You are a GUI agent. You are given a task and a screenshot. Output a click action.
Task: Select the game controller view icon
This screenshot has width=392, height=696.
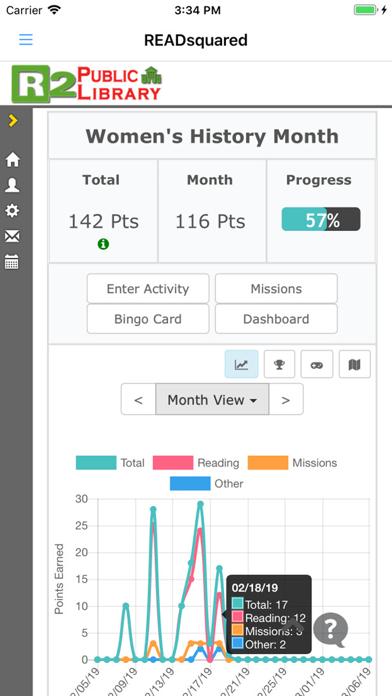(317, 364)
